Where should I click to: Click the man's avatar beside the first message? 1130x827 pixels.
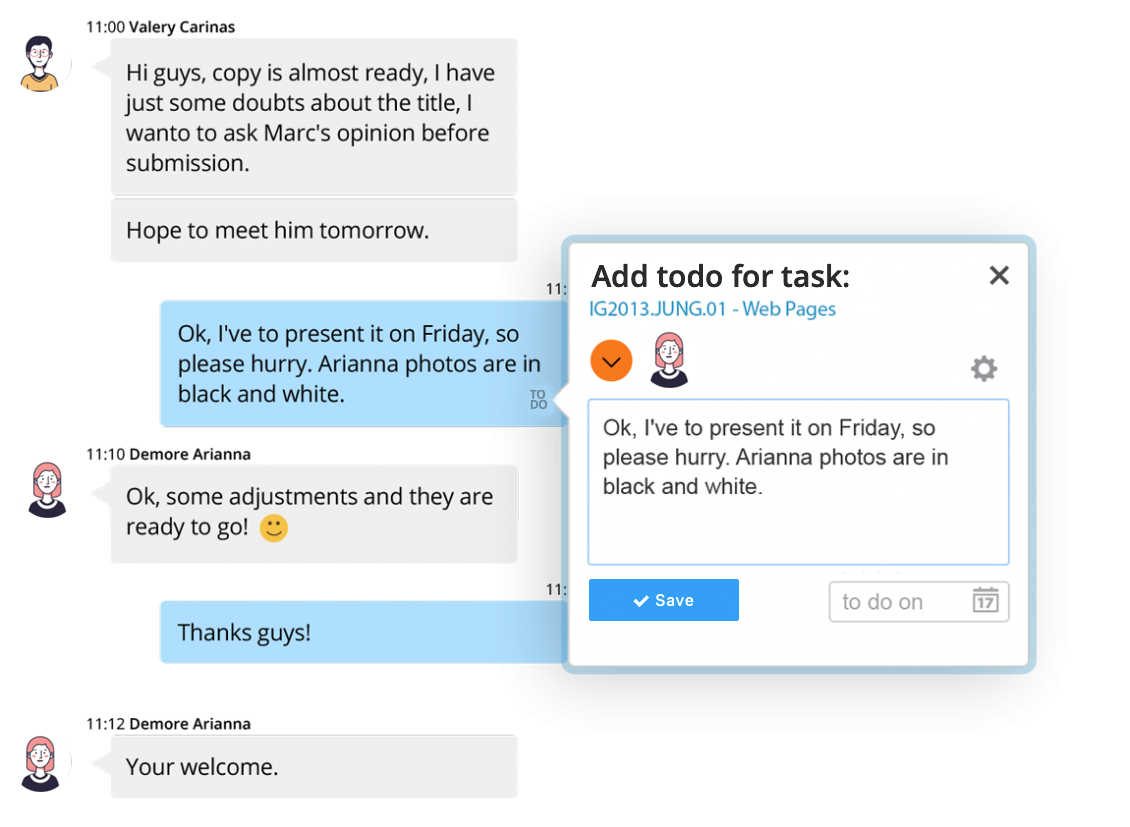point(44,63)
